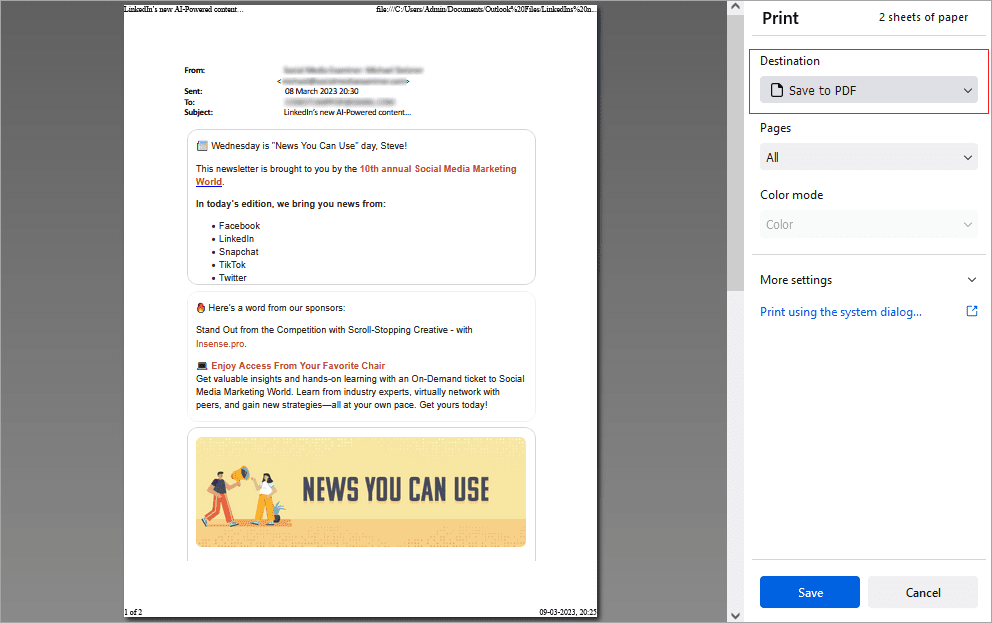
Task: Click the 'LinkedIn' bullet item in preview
Action: point(236,239)
